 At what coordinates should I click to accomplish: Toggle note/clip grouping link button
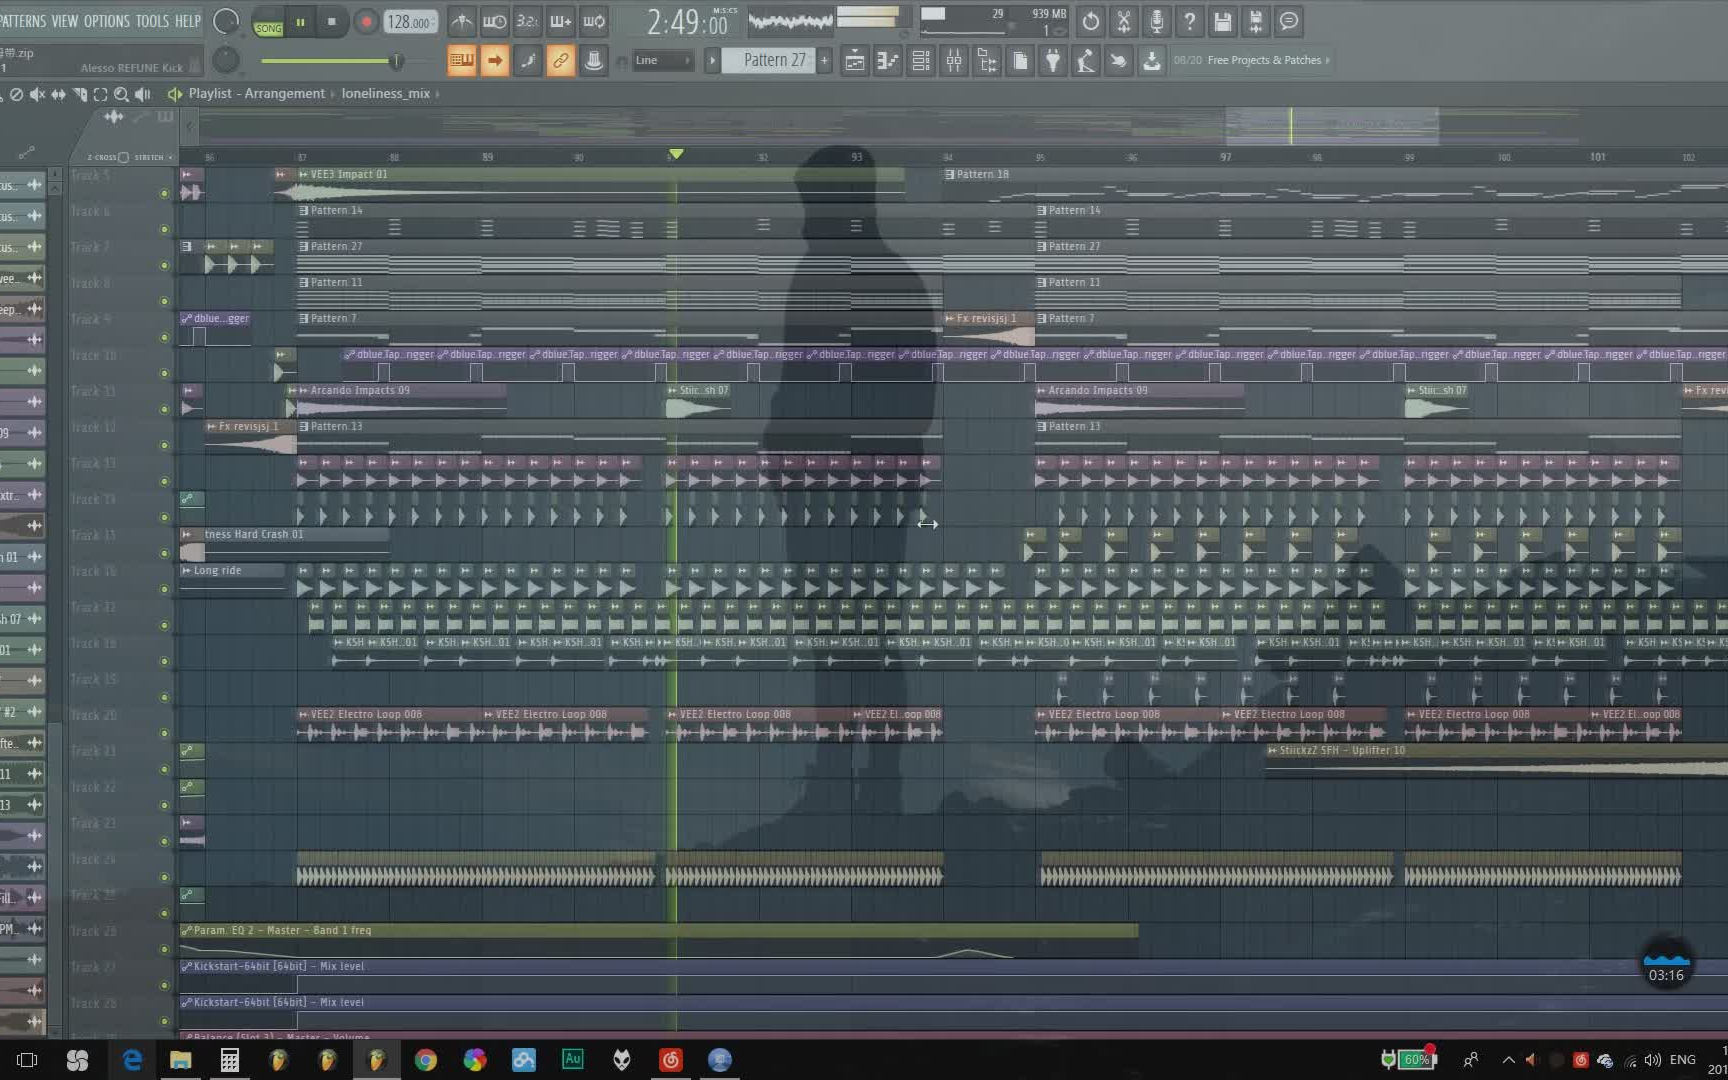[560, 61]
